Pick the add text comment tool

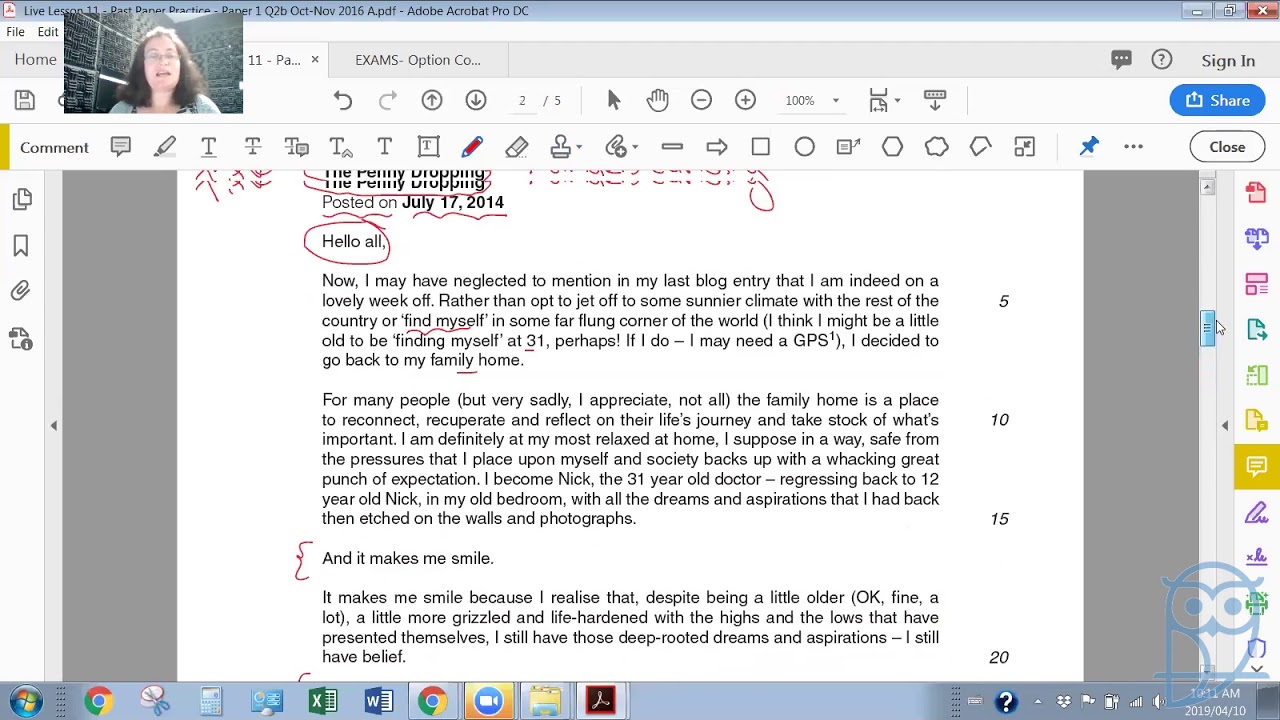[x=385, y=147]
